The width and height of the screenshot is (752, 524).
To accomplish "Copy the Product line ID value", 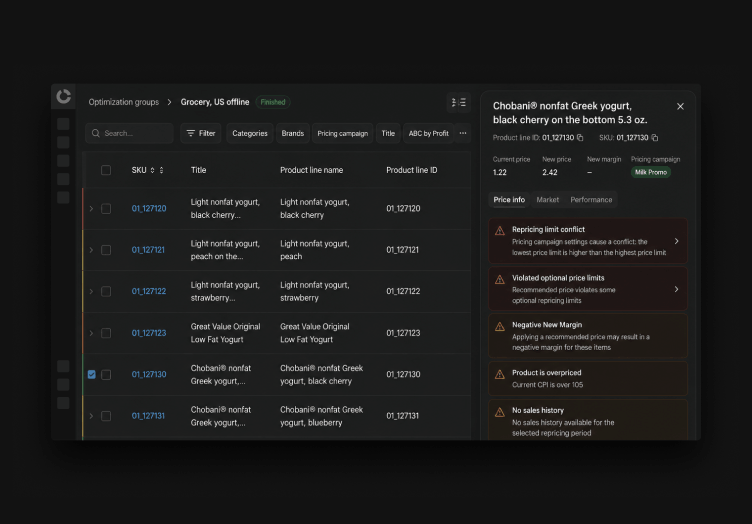I will pyautogui.click(x=580, y=138).
